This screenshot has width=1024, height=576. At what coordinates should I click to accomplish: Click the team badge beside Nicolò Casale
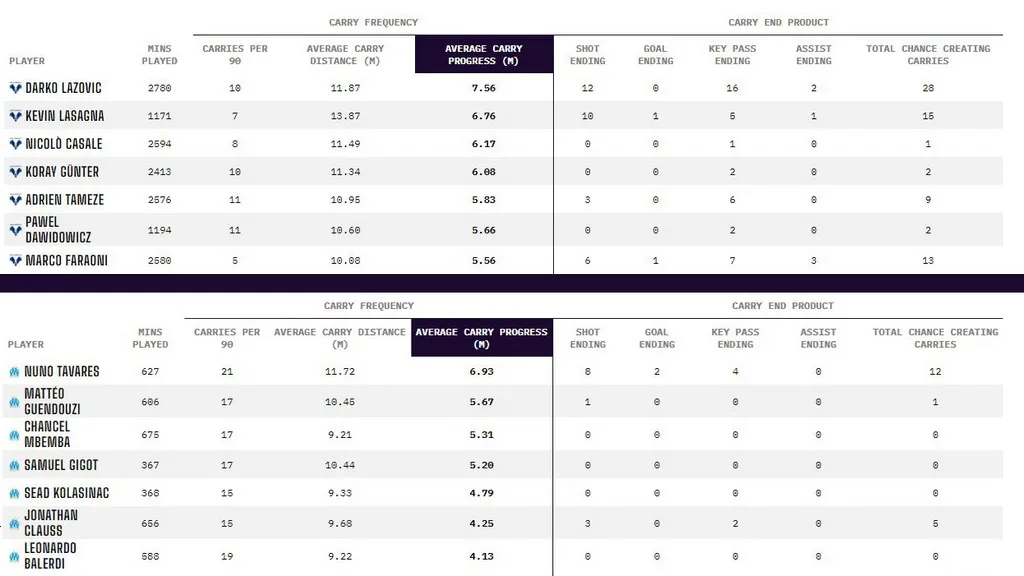(15, 144)
